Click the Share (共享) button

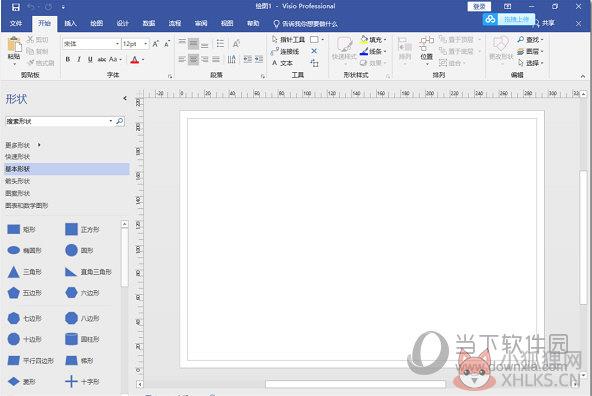tap(544, 23)
